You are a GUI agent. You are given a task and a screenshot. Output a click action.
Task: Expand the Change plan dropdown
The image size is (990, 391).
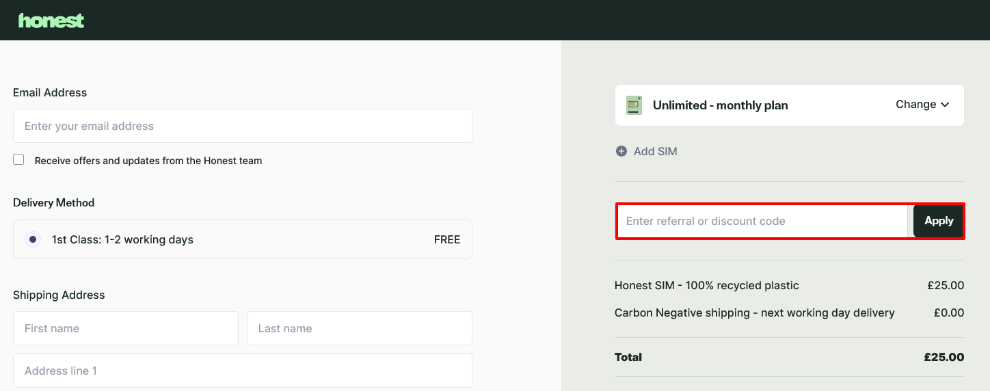pyautogui.click(x=922, y=105)
